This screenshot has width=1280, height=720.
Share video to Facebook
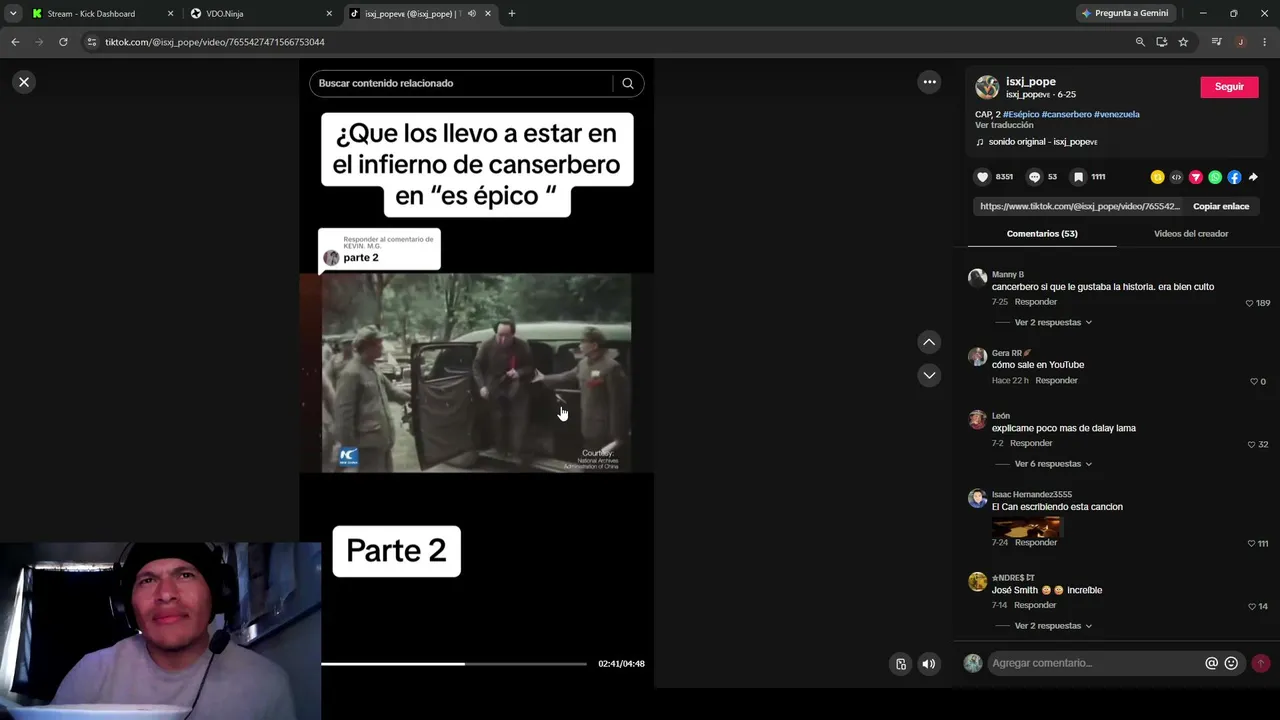click(1234, 177)
